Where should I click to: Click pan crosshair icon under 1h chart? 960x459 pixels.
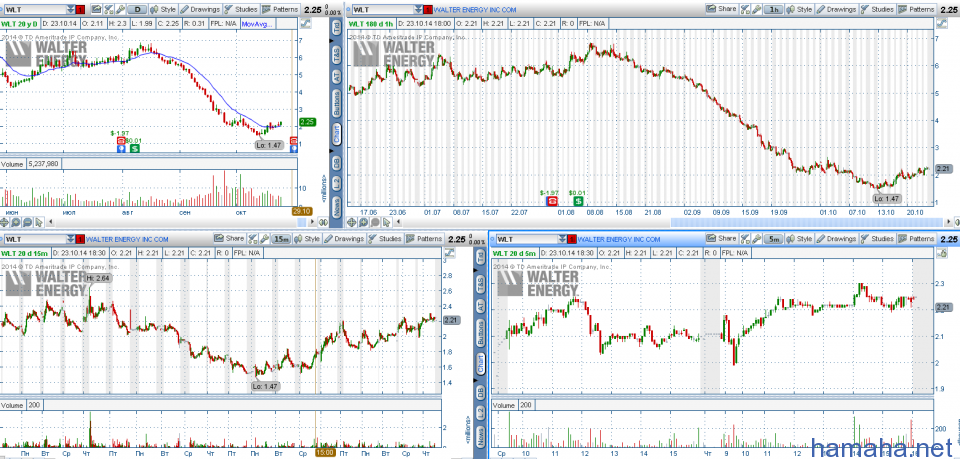click(x=353, y=222)
